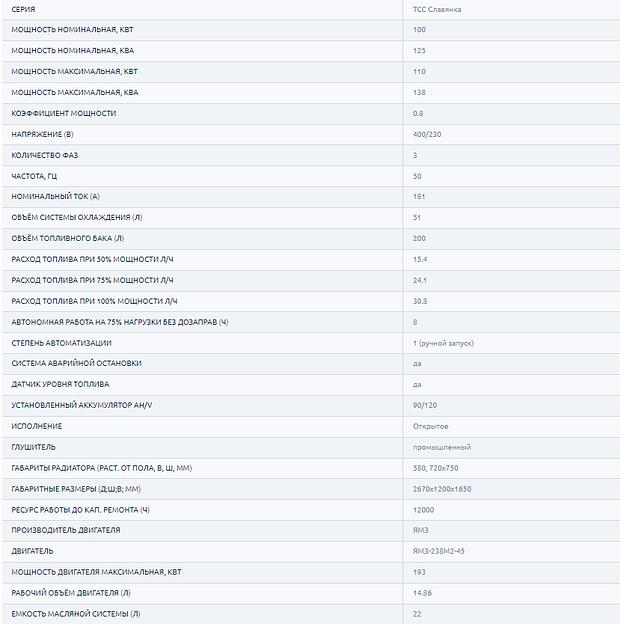The image size is (621, 624).
Task: Select the dimensions value 2670x1200x1650
Action: [x=442, y=488]
